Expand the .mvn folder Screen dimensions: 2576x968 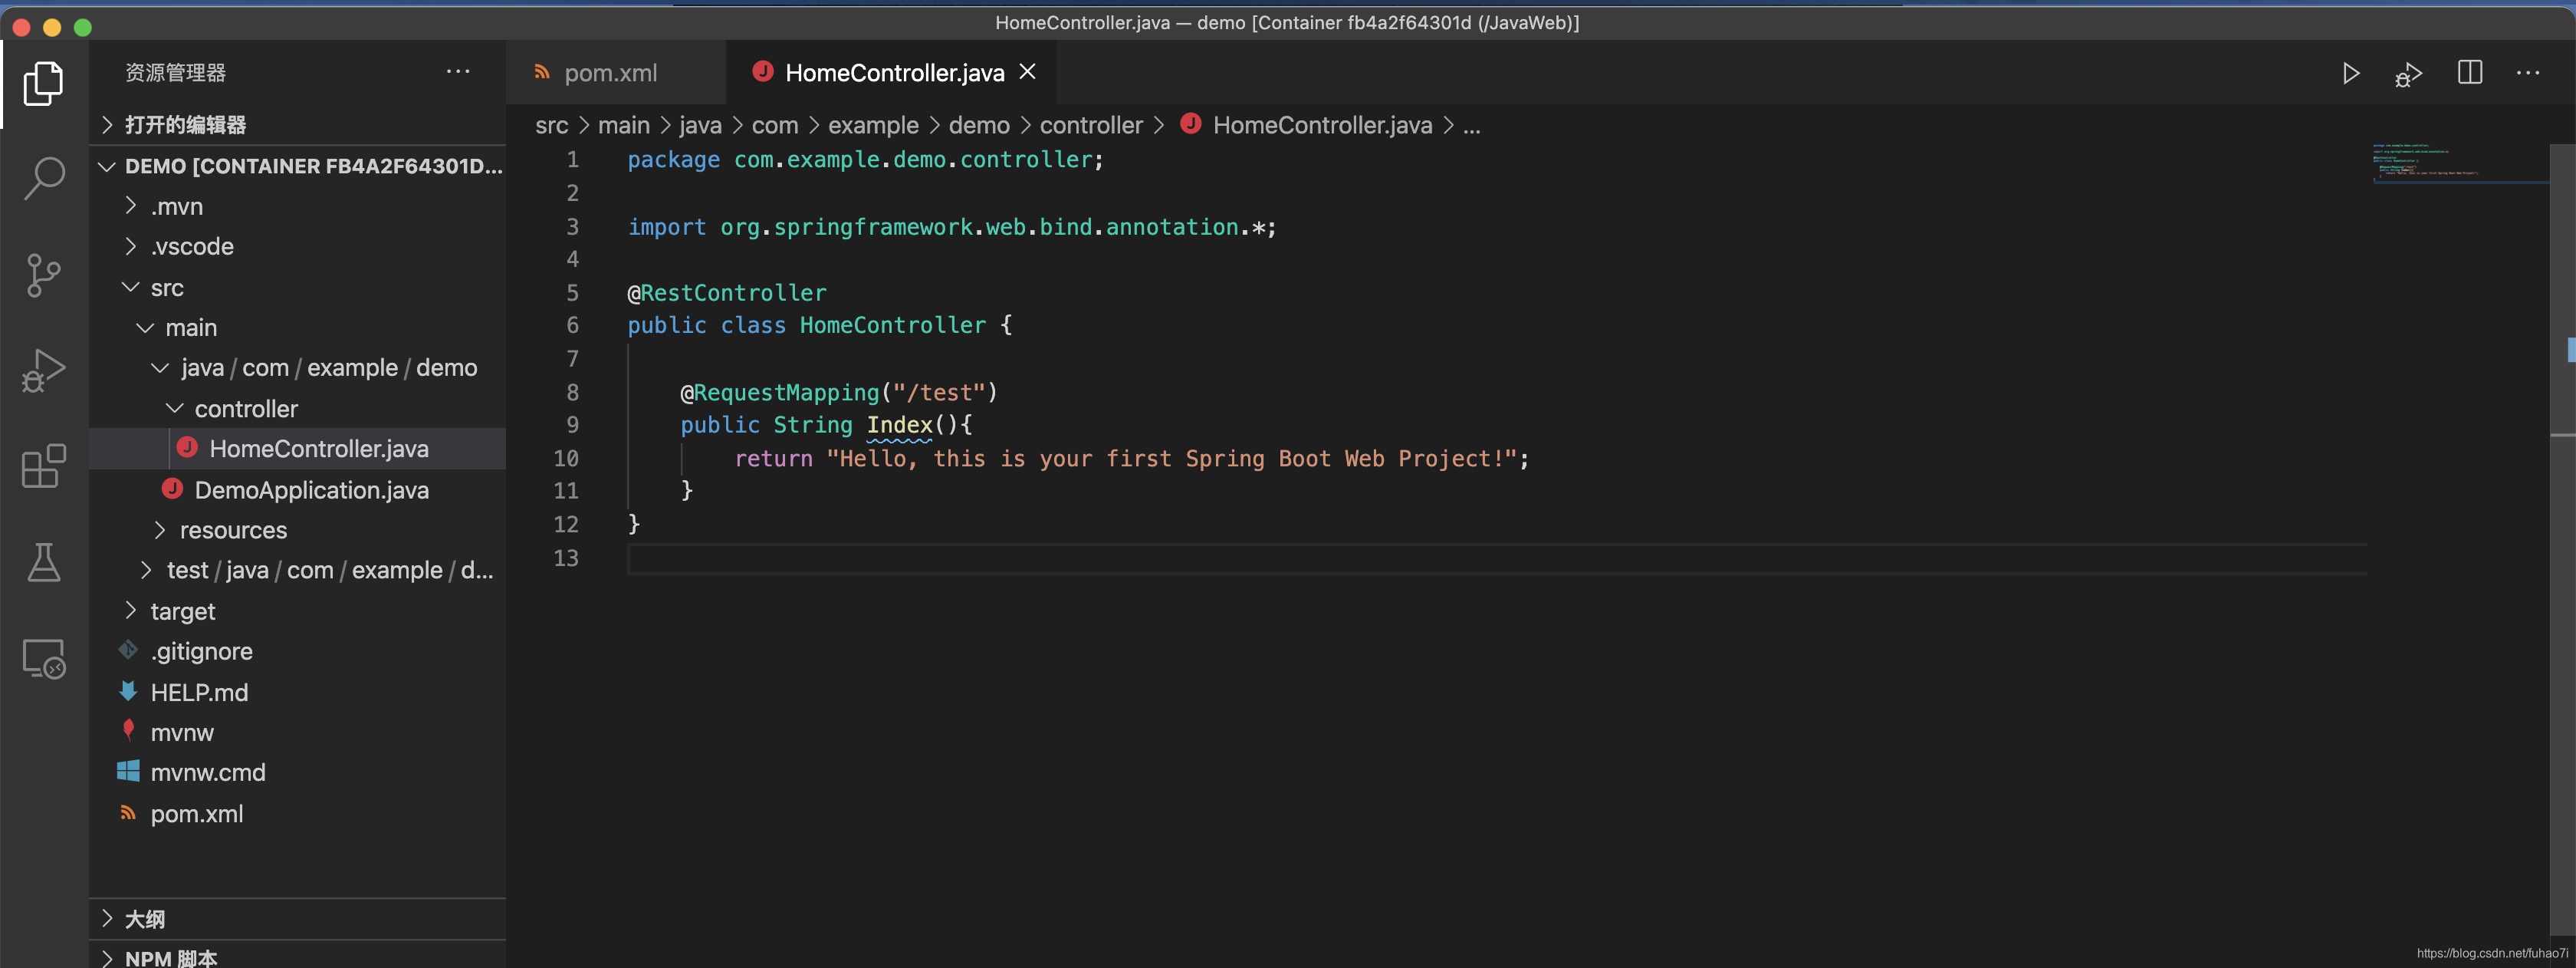pos(297,206)
